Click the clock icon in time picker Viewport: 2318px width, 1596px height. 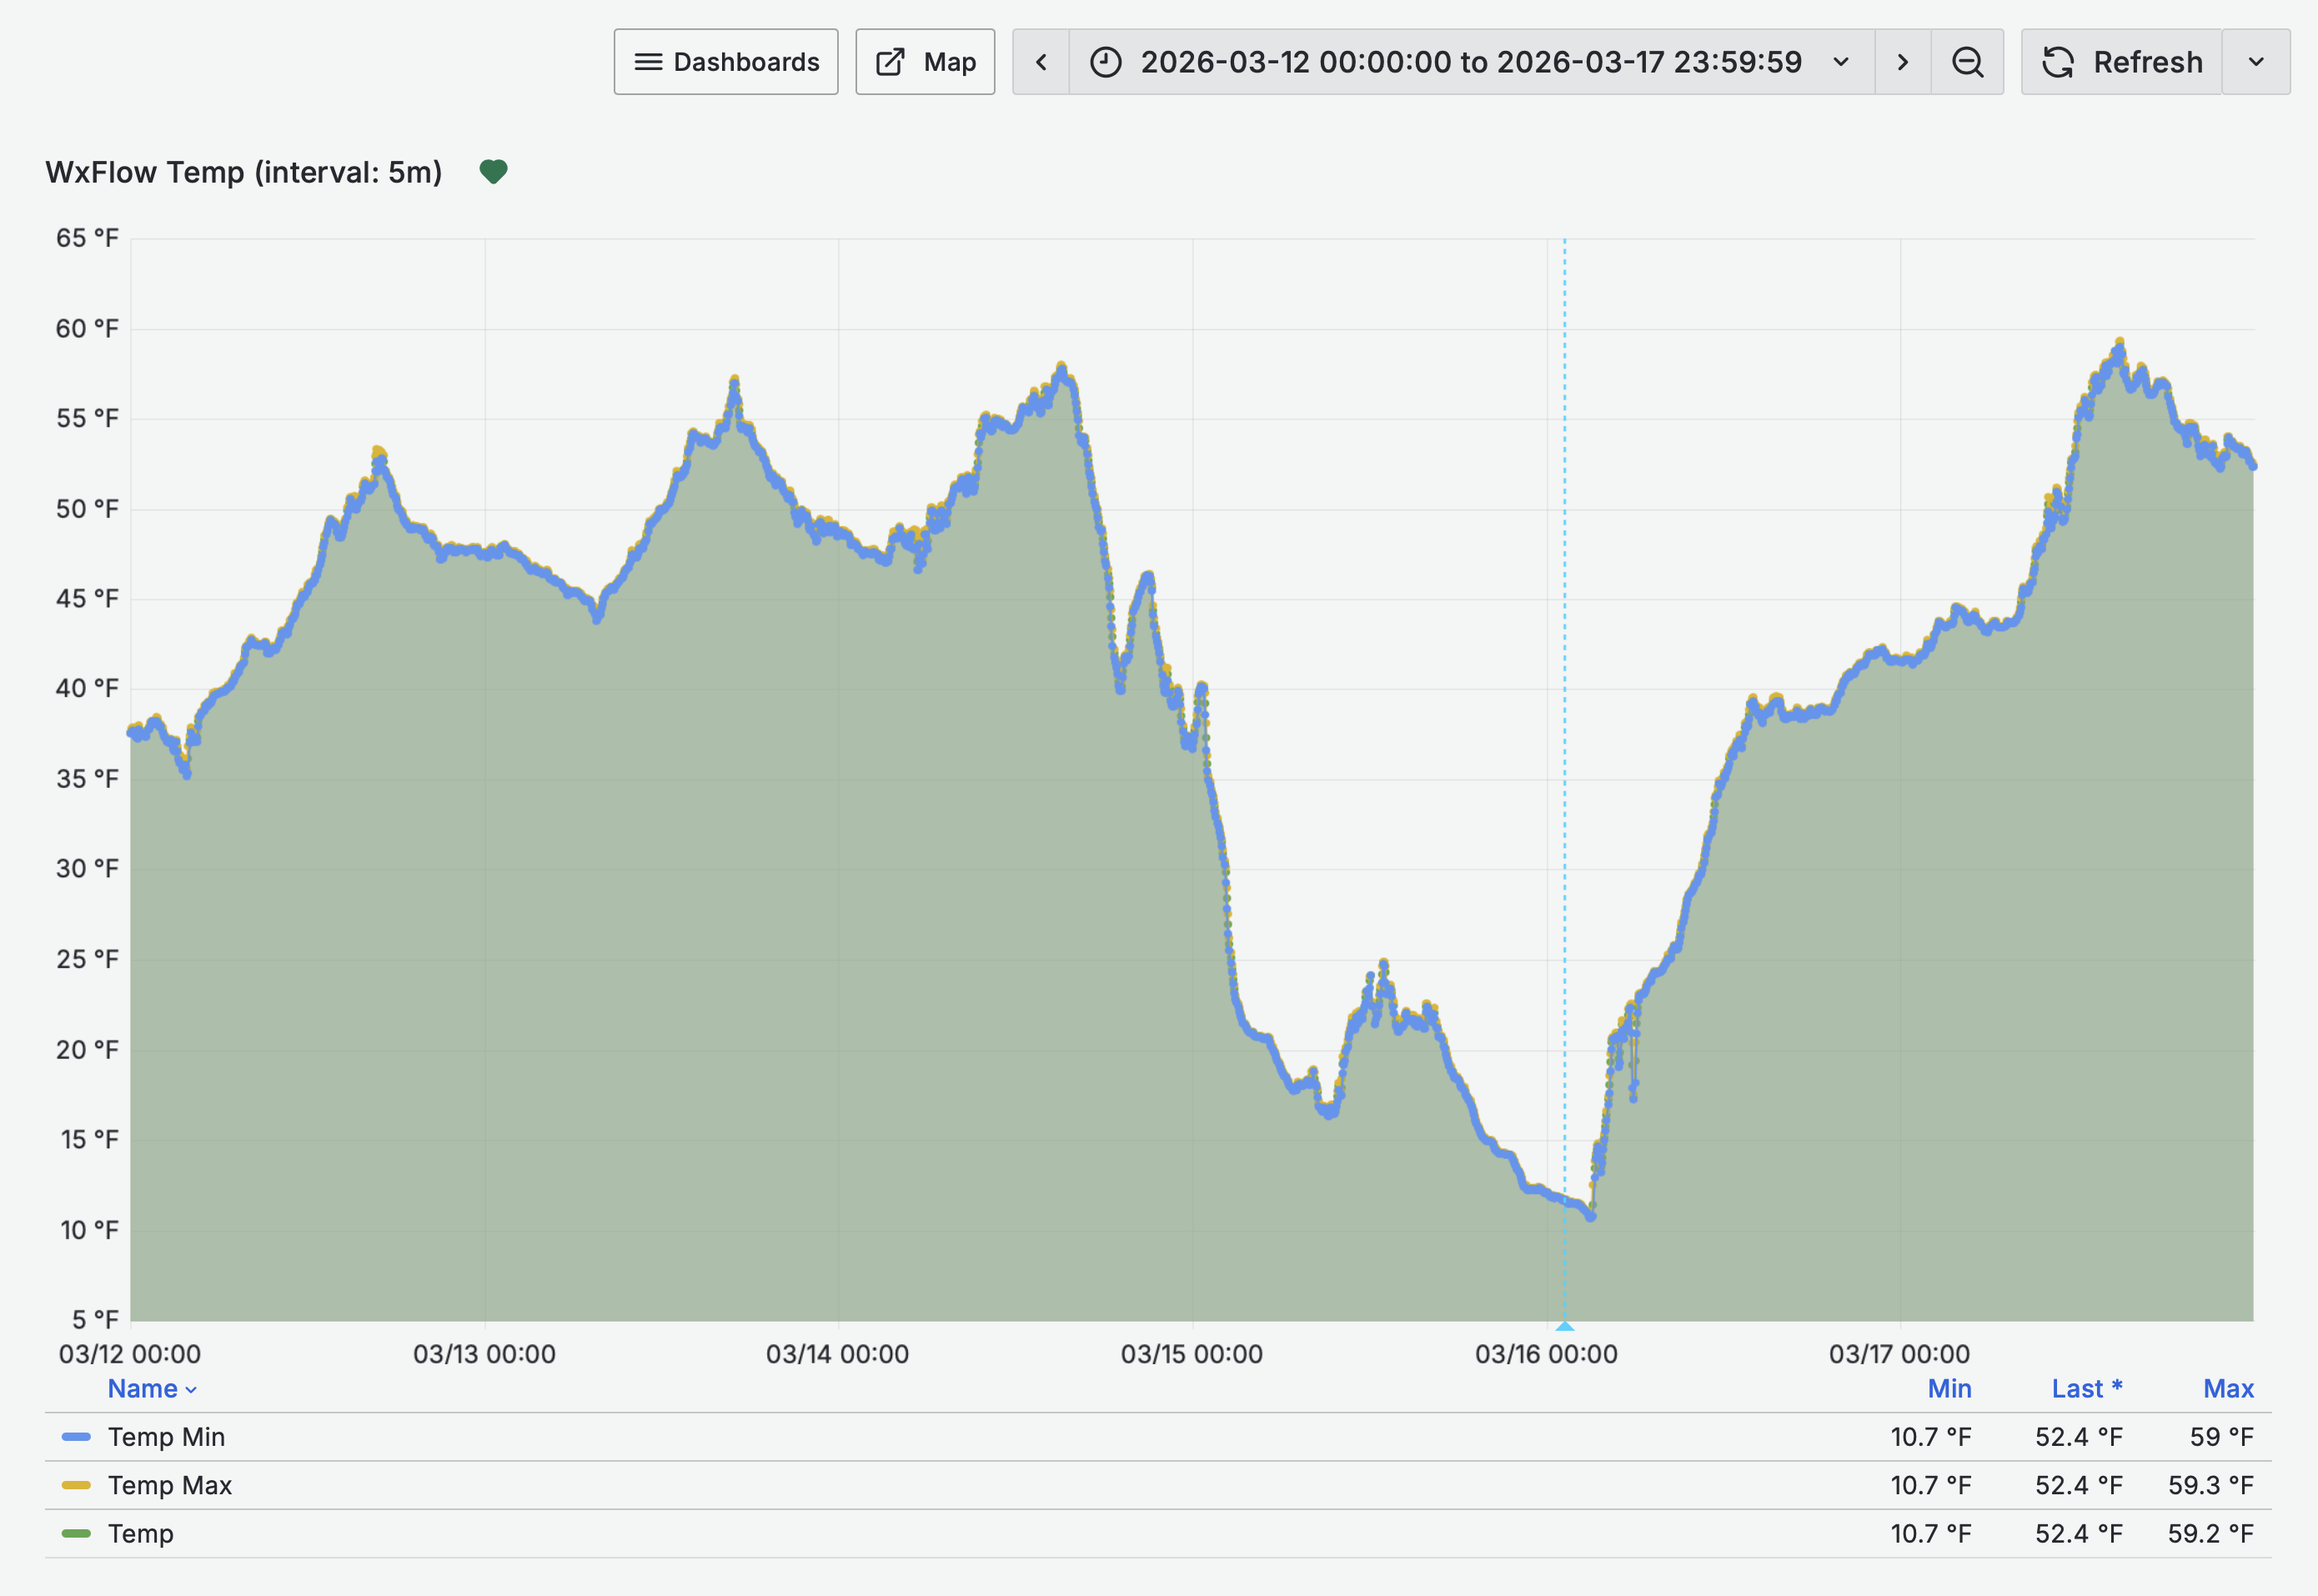tap(1105, 62)
